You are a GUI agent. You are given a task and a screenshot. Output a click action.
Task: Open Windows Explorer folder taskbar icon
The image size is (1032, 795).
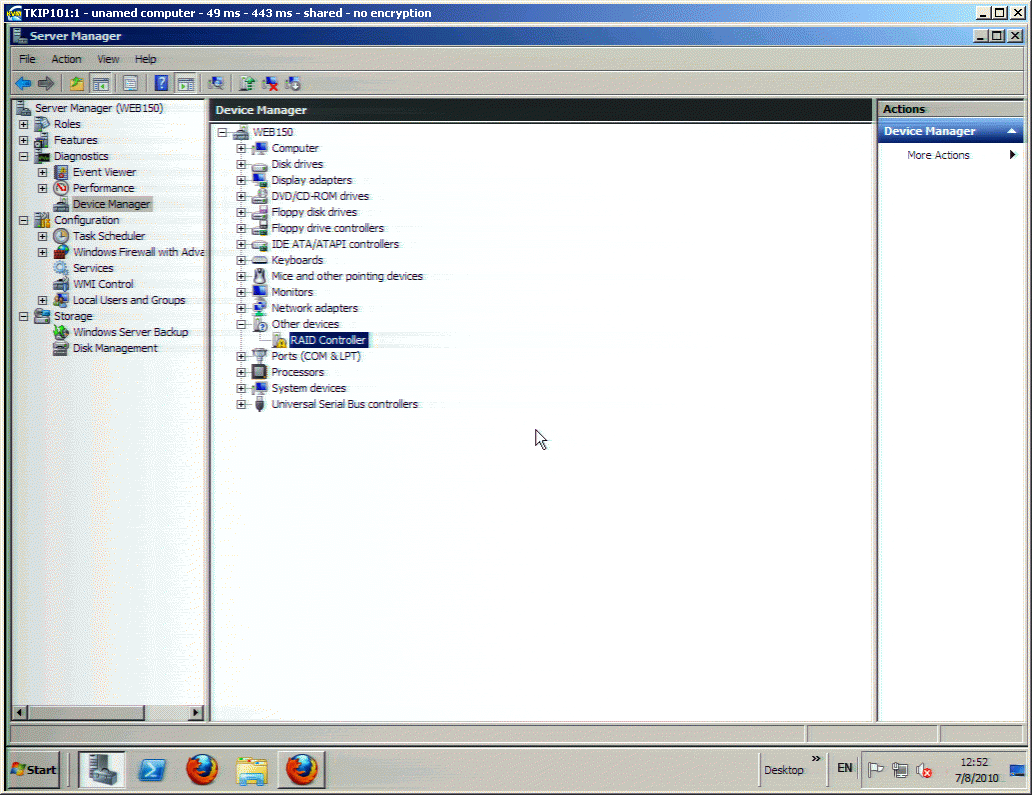[252, 770]
